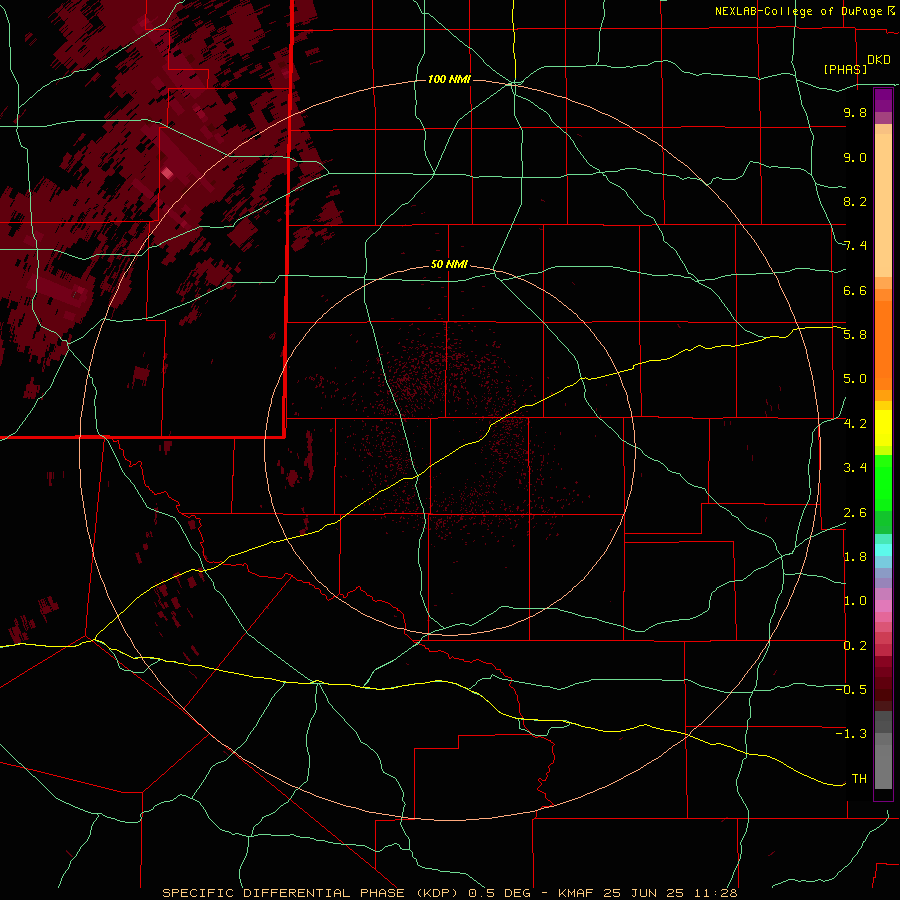This screenshot has width=900, height=900.
Task: Select the 1.0 scale value
Action: tap(855, 601)
